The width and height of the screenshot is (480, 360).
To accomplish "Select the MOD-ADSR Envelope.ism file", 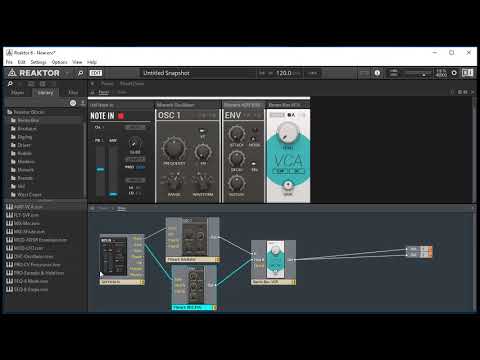I will [41, 240].
